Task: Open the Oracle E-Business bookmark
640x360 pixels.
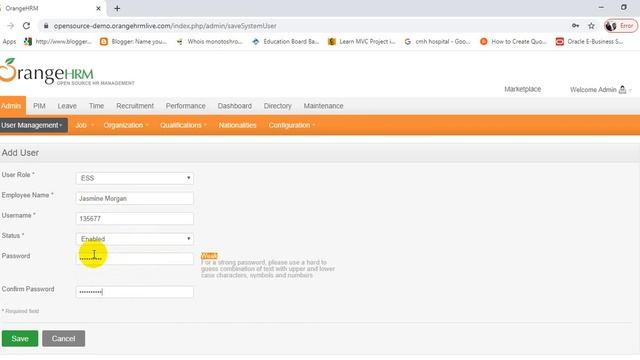Action: click(589, 42)
